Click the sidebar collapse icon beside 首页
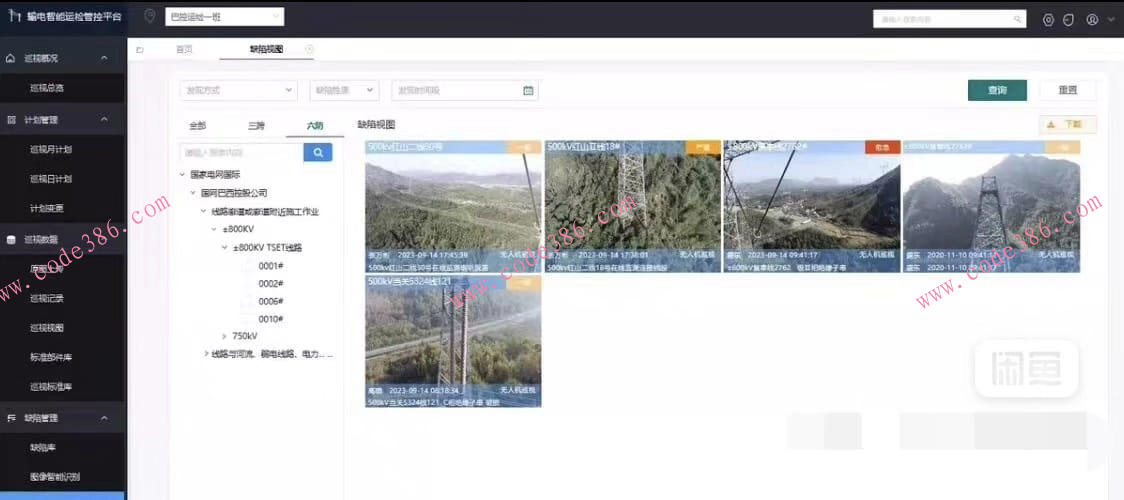Screen dimensions: 1124x500 (140, 50)
